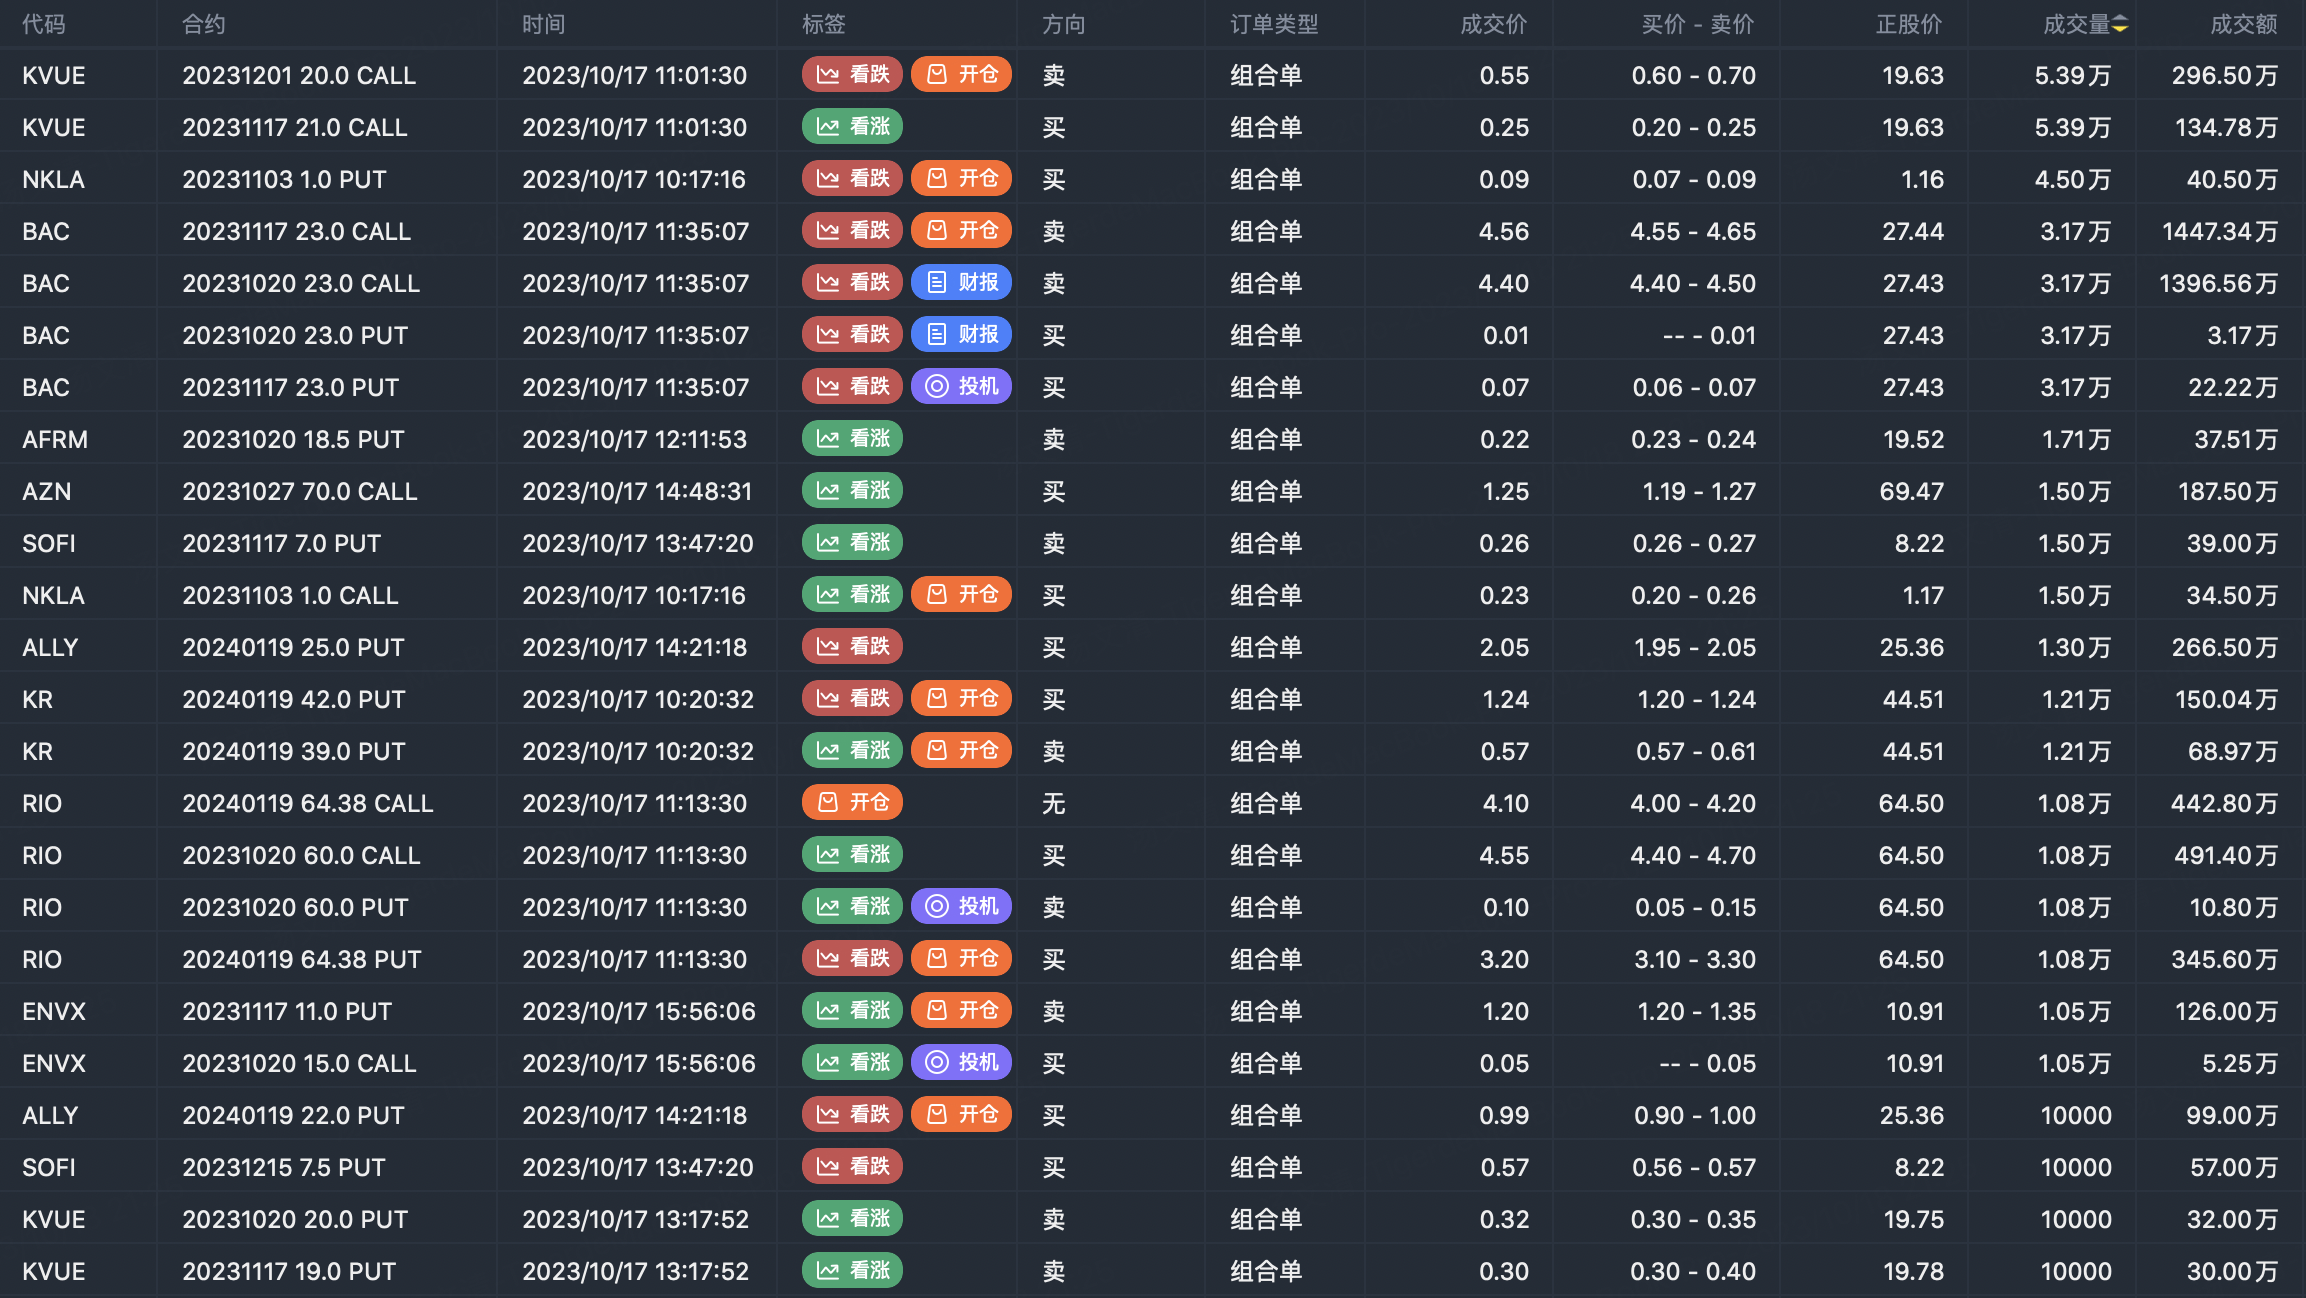
Task: Click the 成交价 column header
Action: pyautogui.click(x=1494, y=24)
